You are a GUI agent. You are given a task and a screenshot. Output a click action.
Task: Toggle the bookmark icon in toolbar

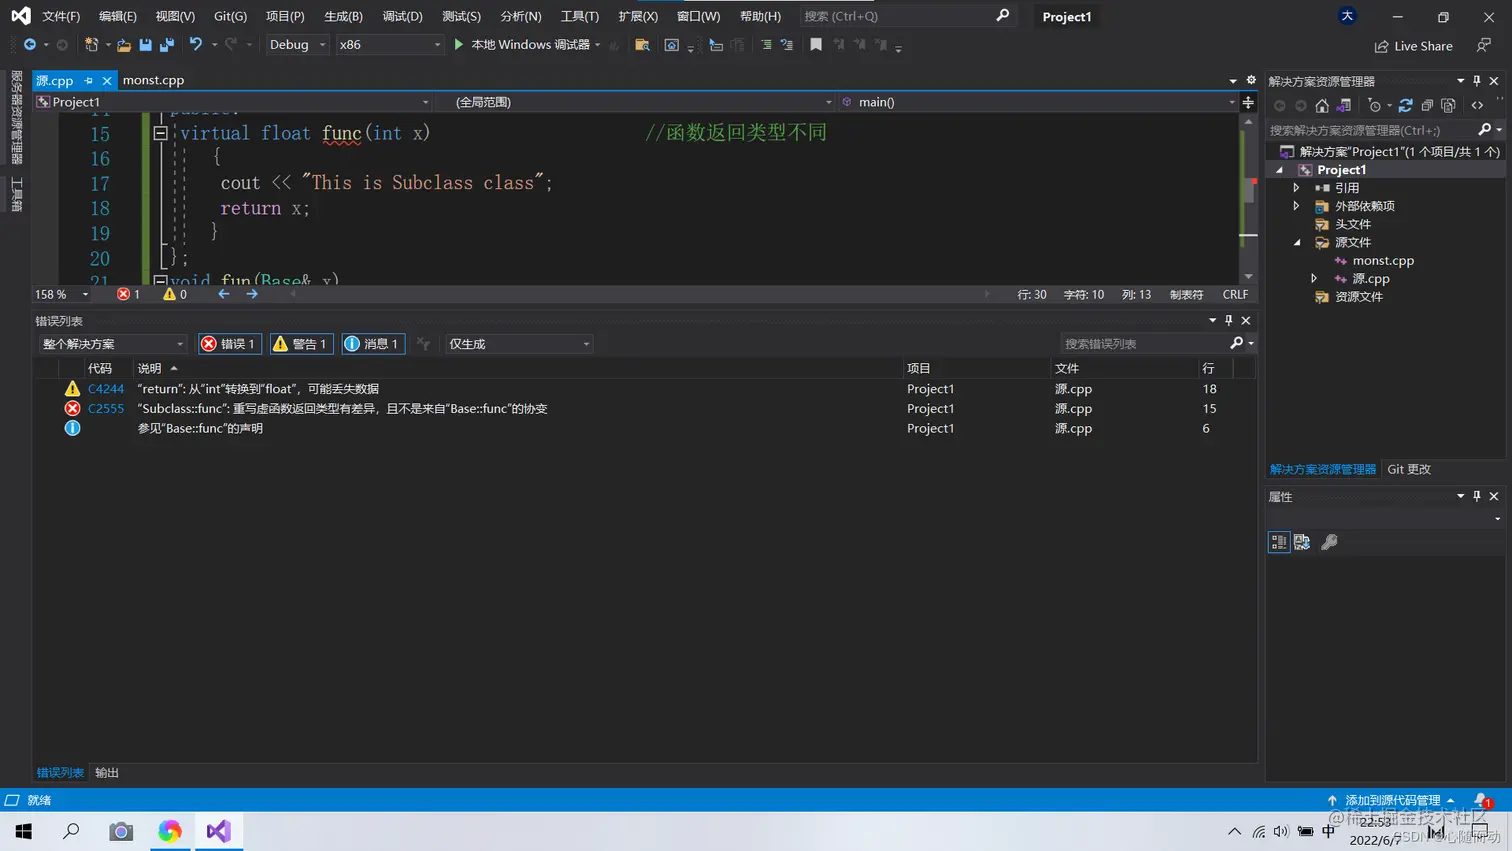click(816, 45)
